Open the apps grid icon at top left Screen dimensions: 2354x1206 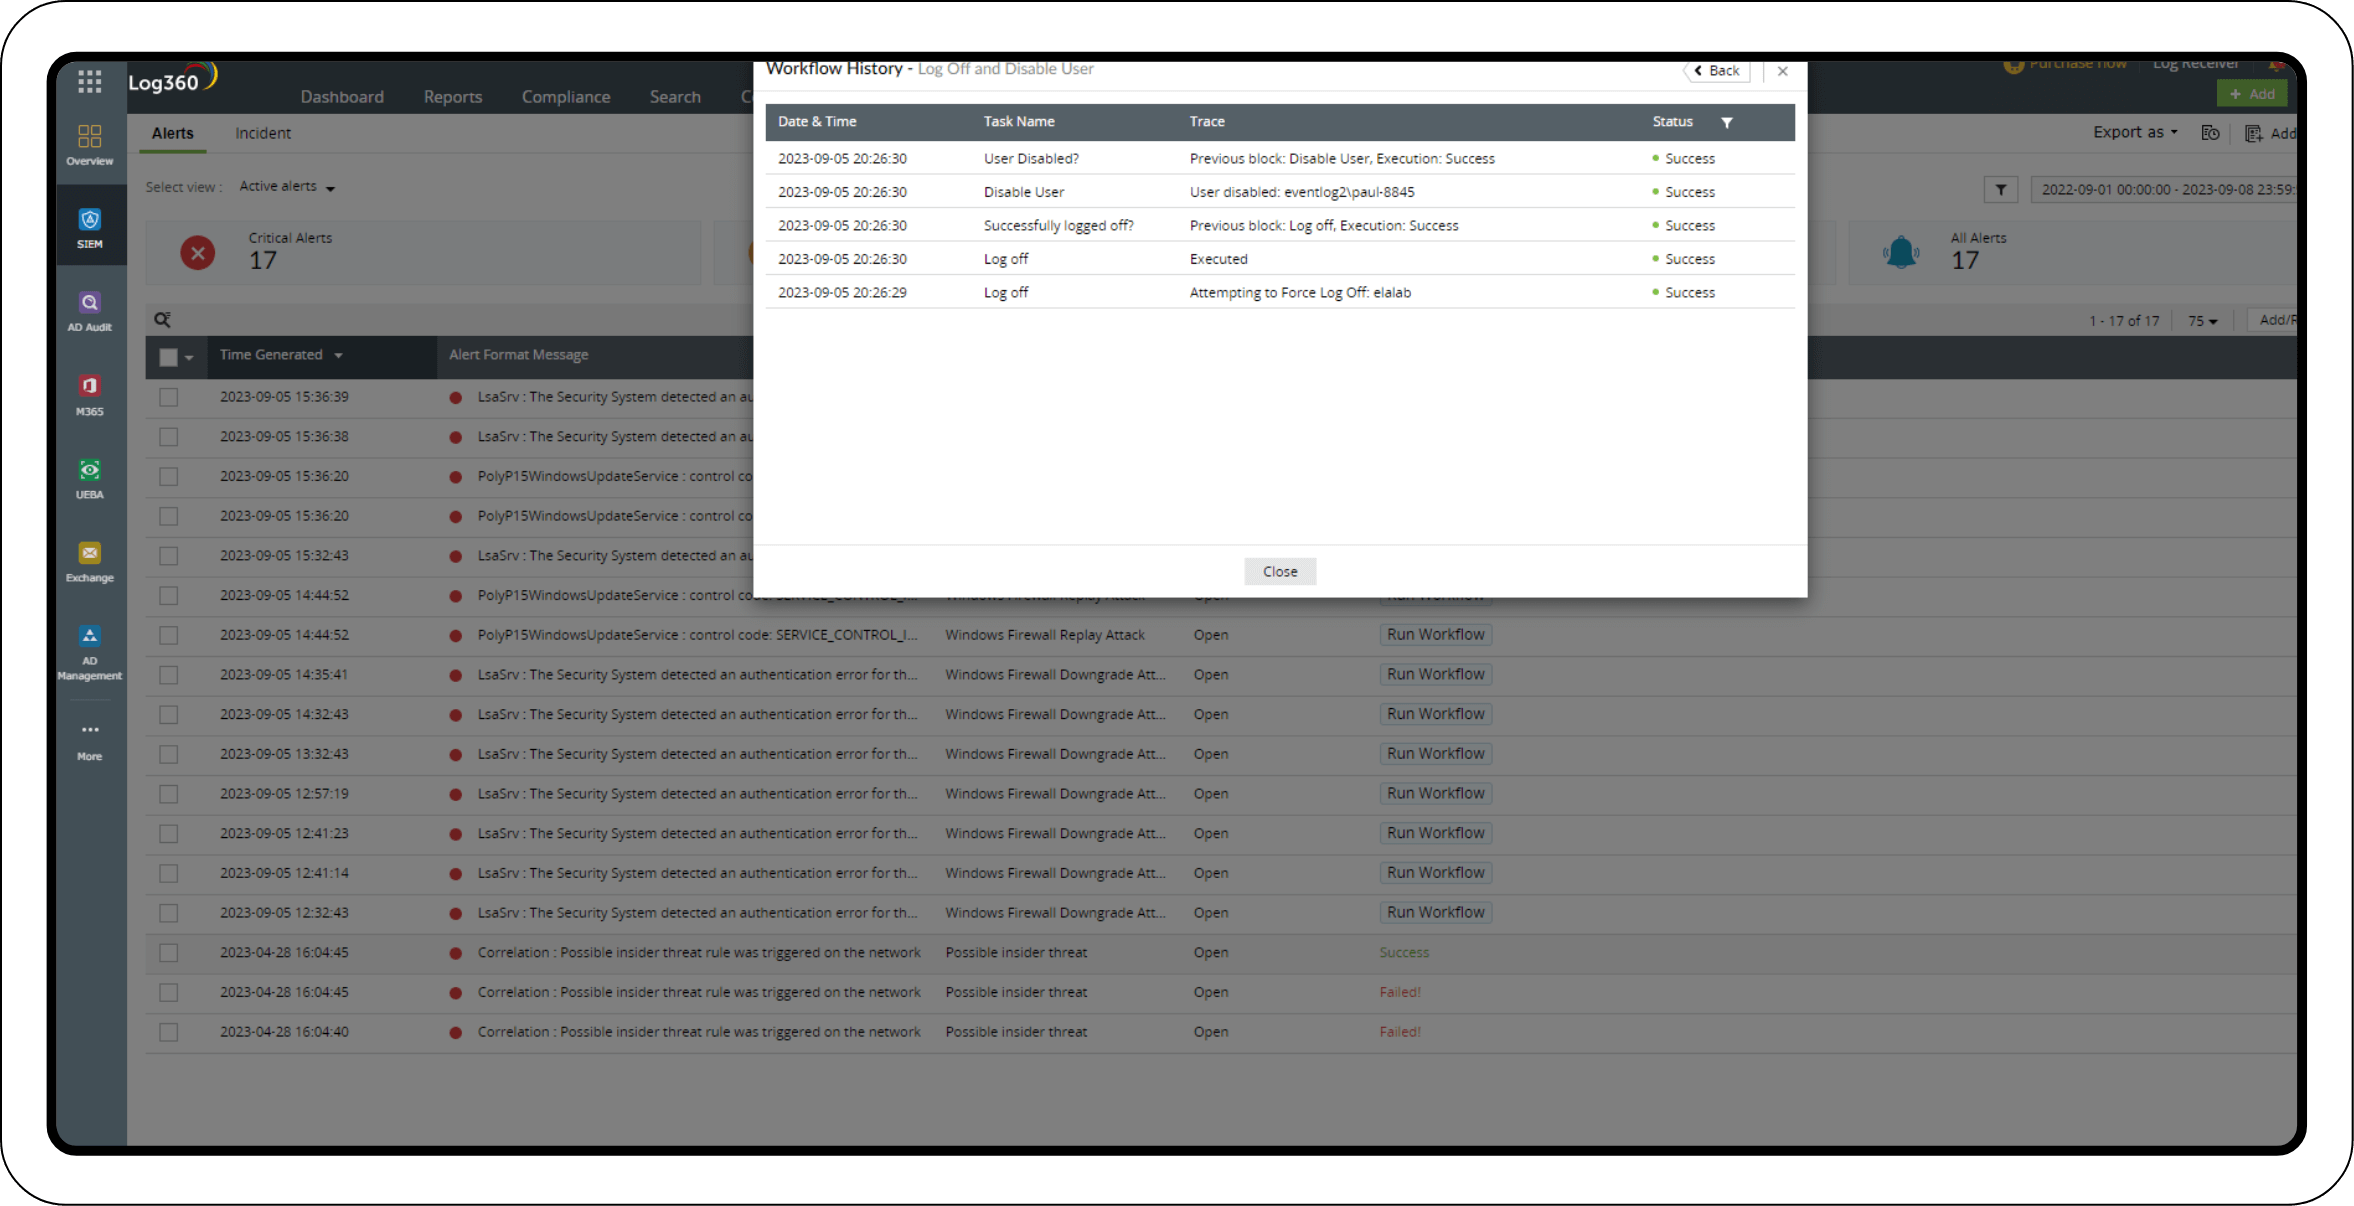coord(89,81)
